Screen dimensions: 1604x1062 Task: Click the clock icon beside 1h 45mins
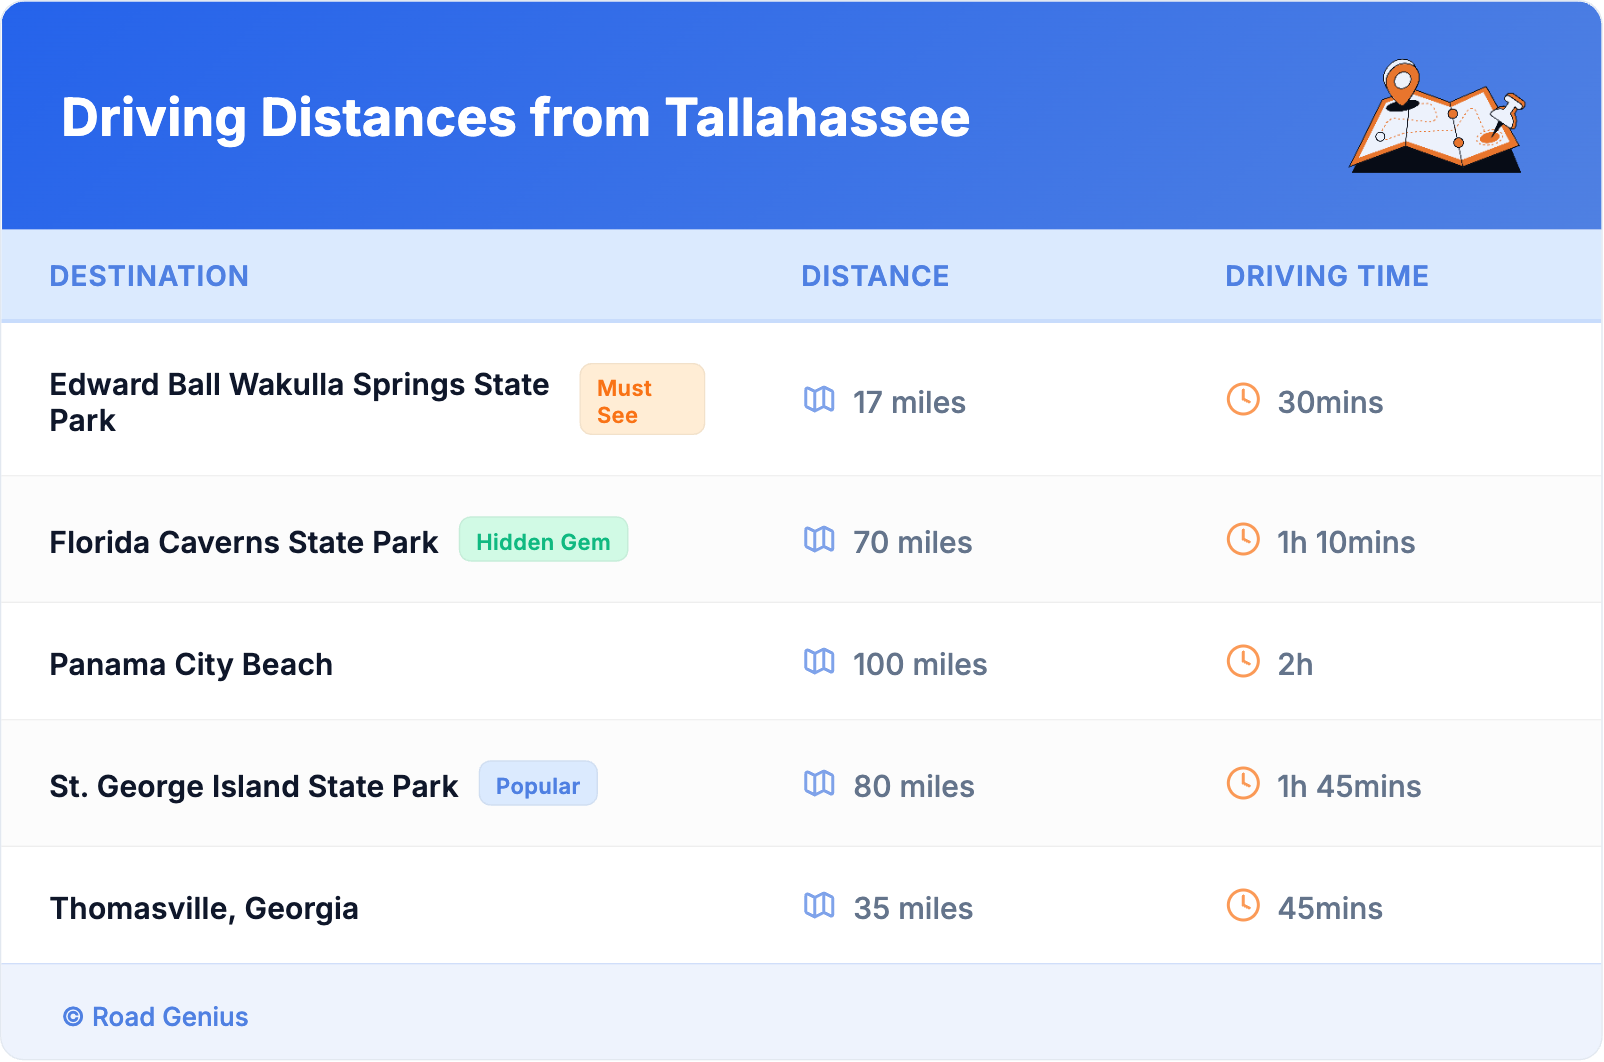point(1243,784)
